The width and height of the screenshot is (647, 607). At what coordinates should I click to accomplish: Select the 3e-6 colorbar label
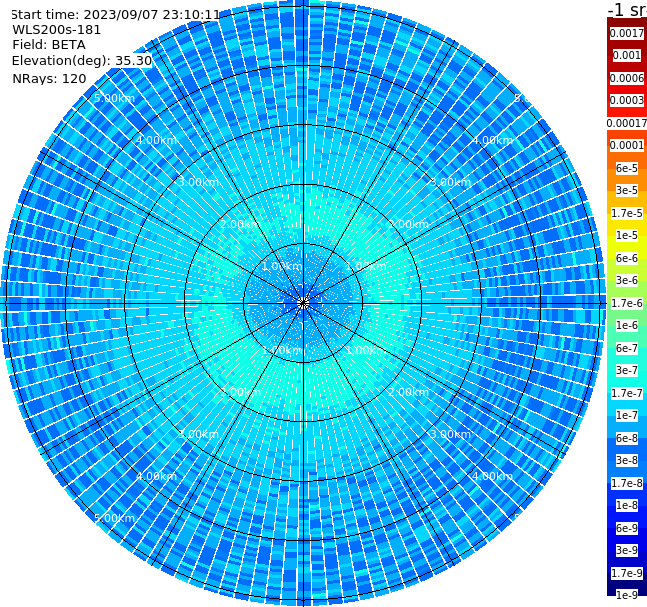[626, 280]
